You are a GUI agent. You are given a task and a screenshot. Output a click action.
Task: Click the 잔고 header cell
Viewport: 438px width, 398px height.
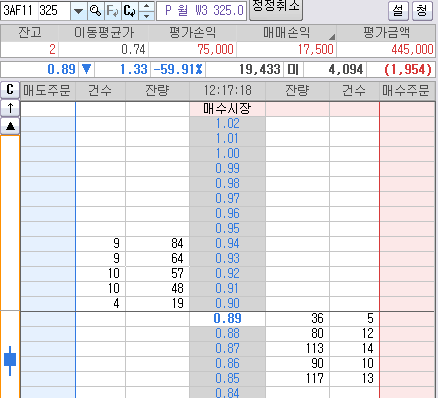click(30, 33)
